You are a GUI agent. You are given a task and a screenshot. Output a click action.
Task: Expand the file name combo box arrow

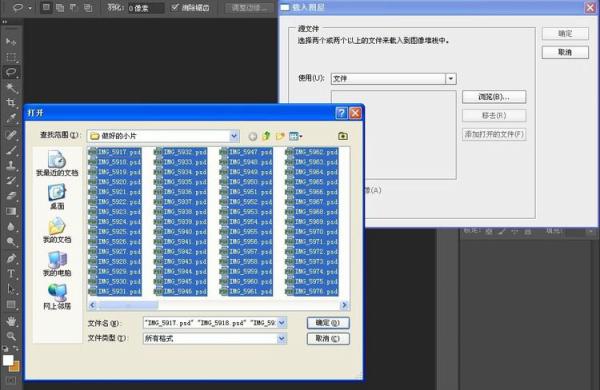pyautogui.click(x=282, y=323)
